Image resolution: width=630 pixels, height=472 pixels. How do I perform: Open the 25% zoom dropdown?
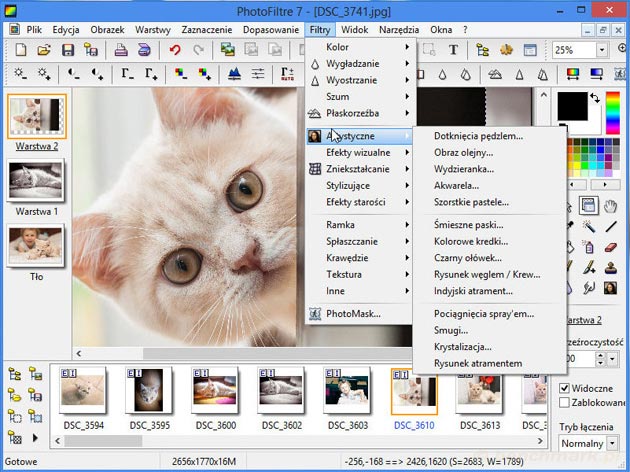tap(602, 49)
